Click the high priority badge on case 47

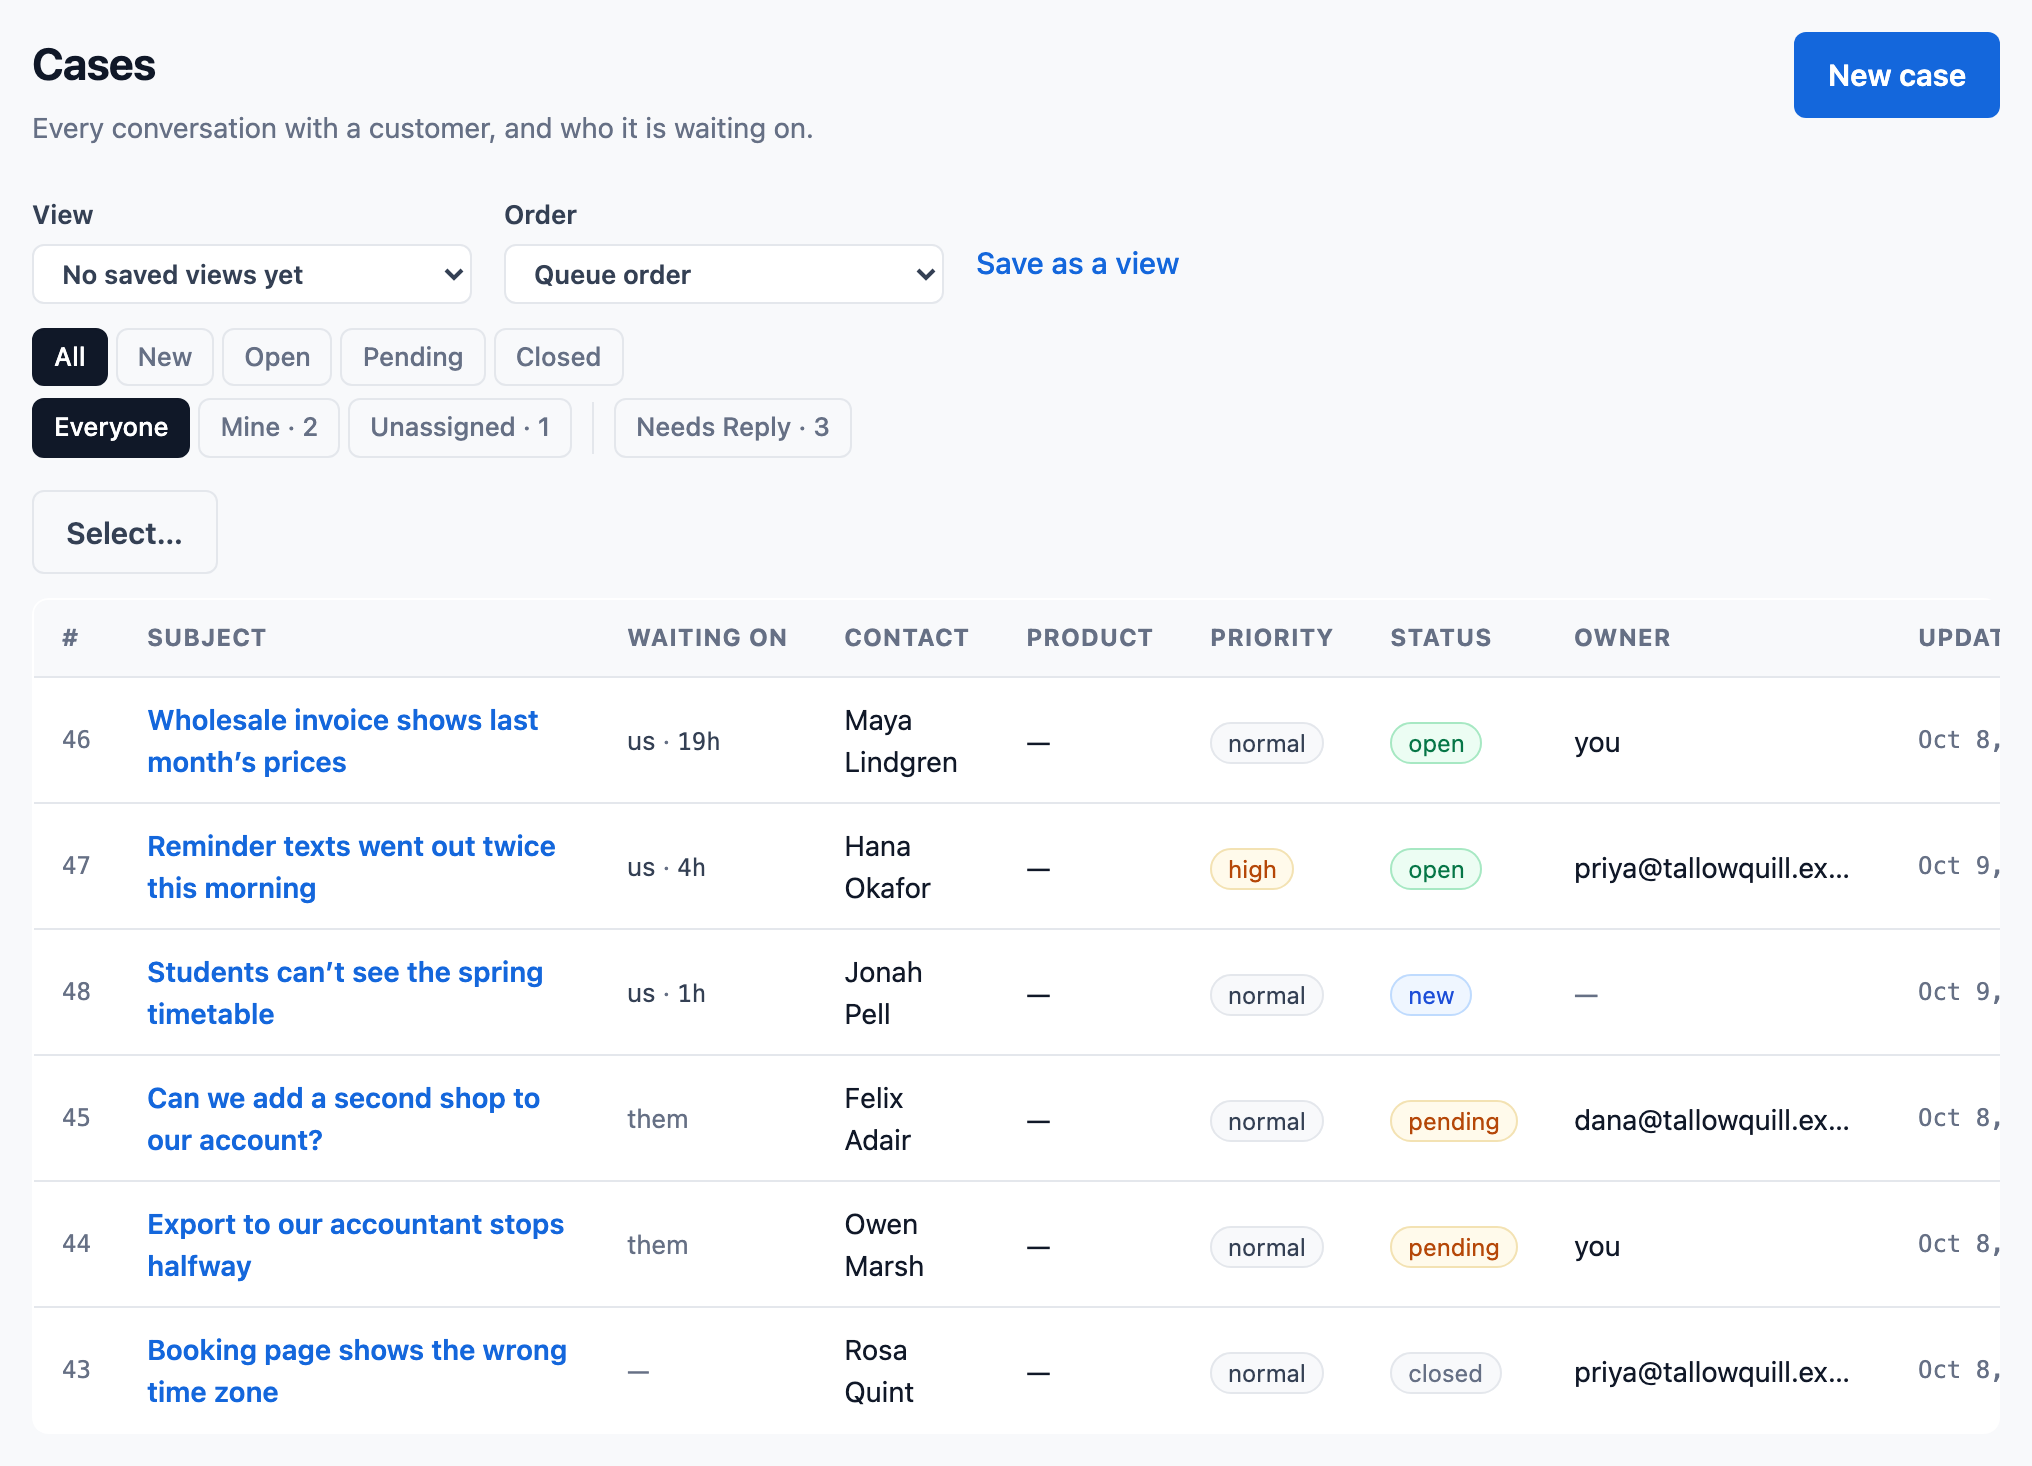click(x=1252, y=869)
